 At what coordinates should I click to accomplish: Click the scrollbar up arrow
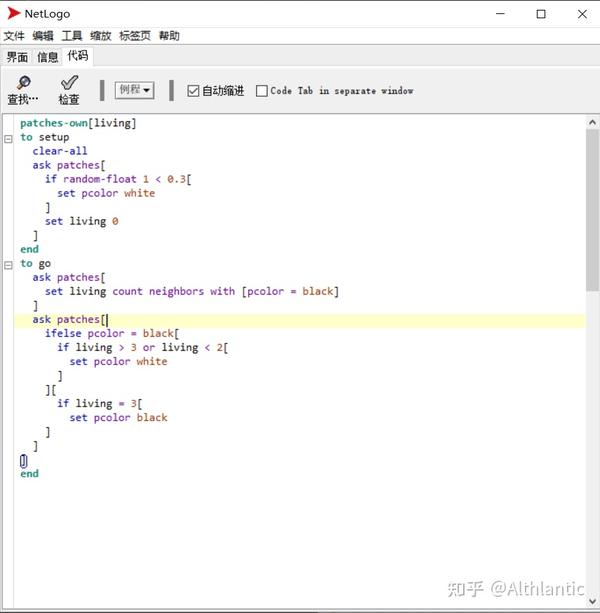click(593, 122)
